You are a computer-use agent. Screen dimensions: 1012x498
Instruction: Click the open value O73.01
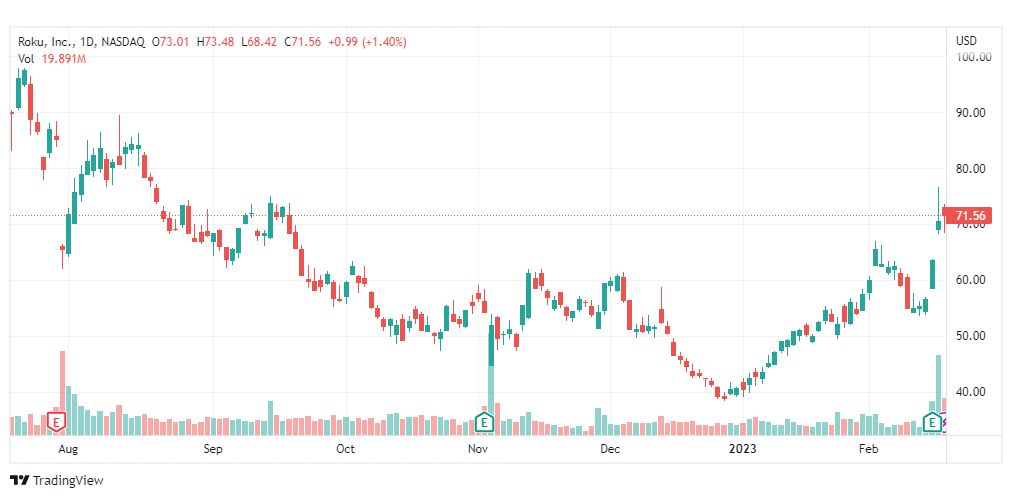[x=171, y=42]
